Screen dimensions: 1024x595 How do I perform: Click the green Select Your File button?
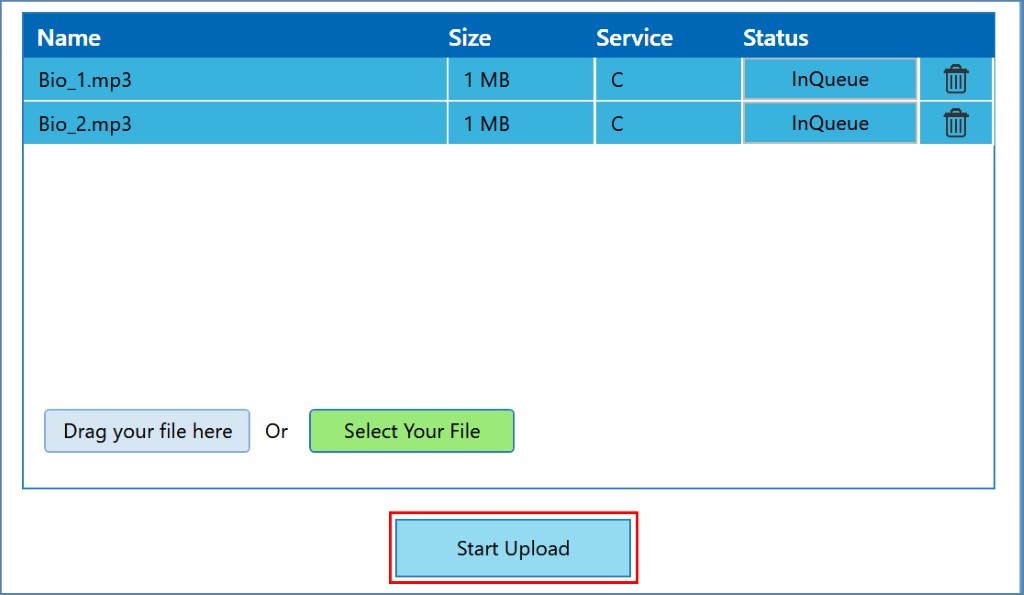[x=411, y=431]
